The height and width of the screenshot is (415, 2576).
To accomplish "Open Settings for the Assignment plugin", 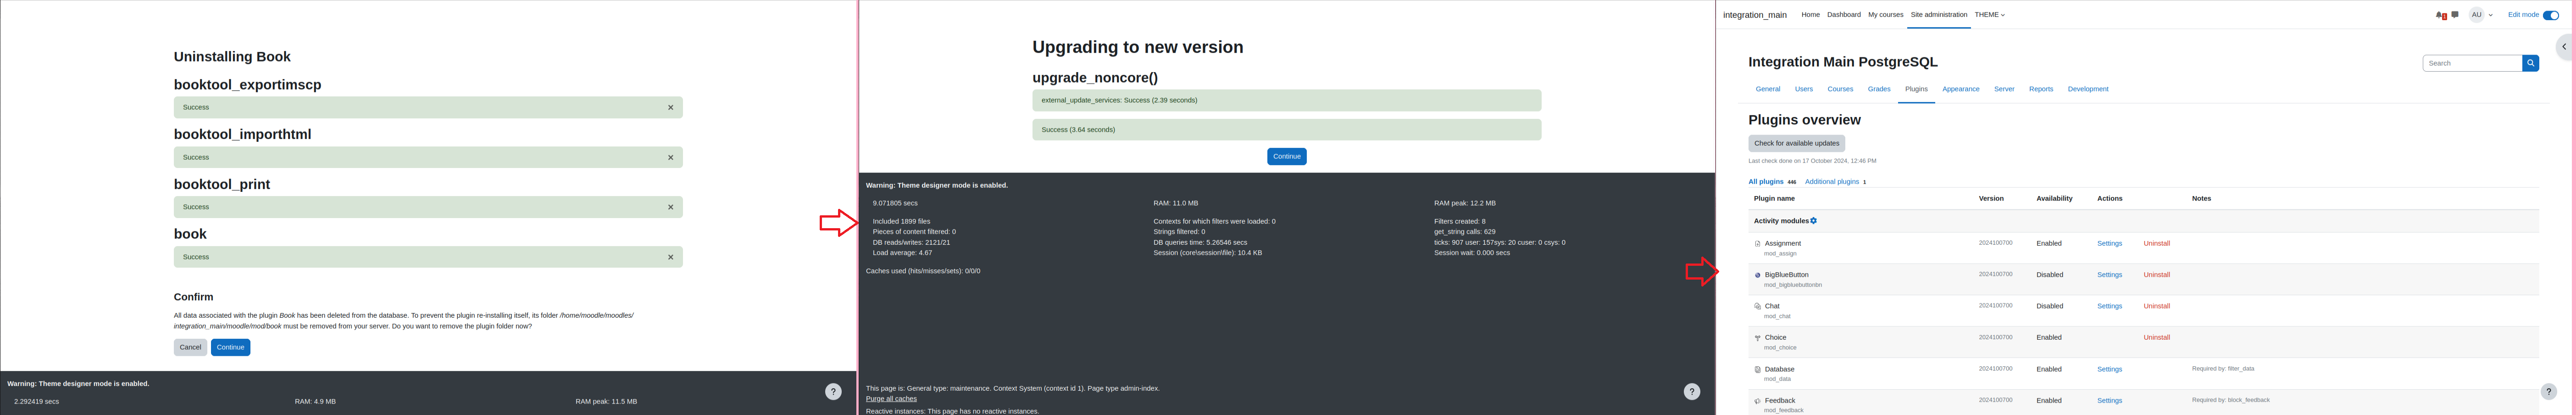I will [2109, 244].
